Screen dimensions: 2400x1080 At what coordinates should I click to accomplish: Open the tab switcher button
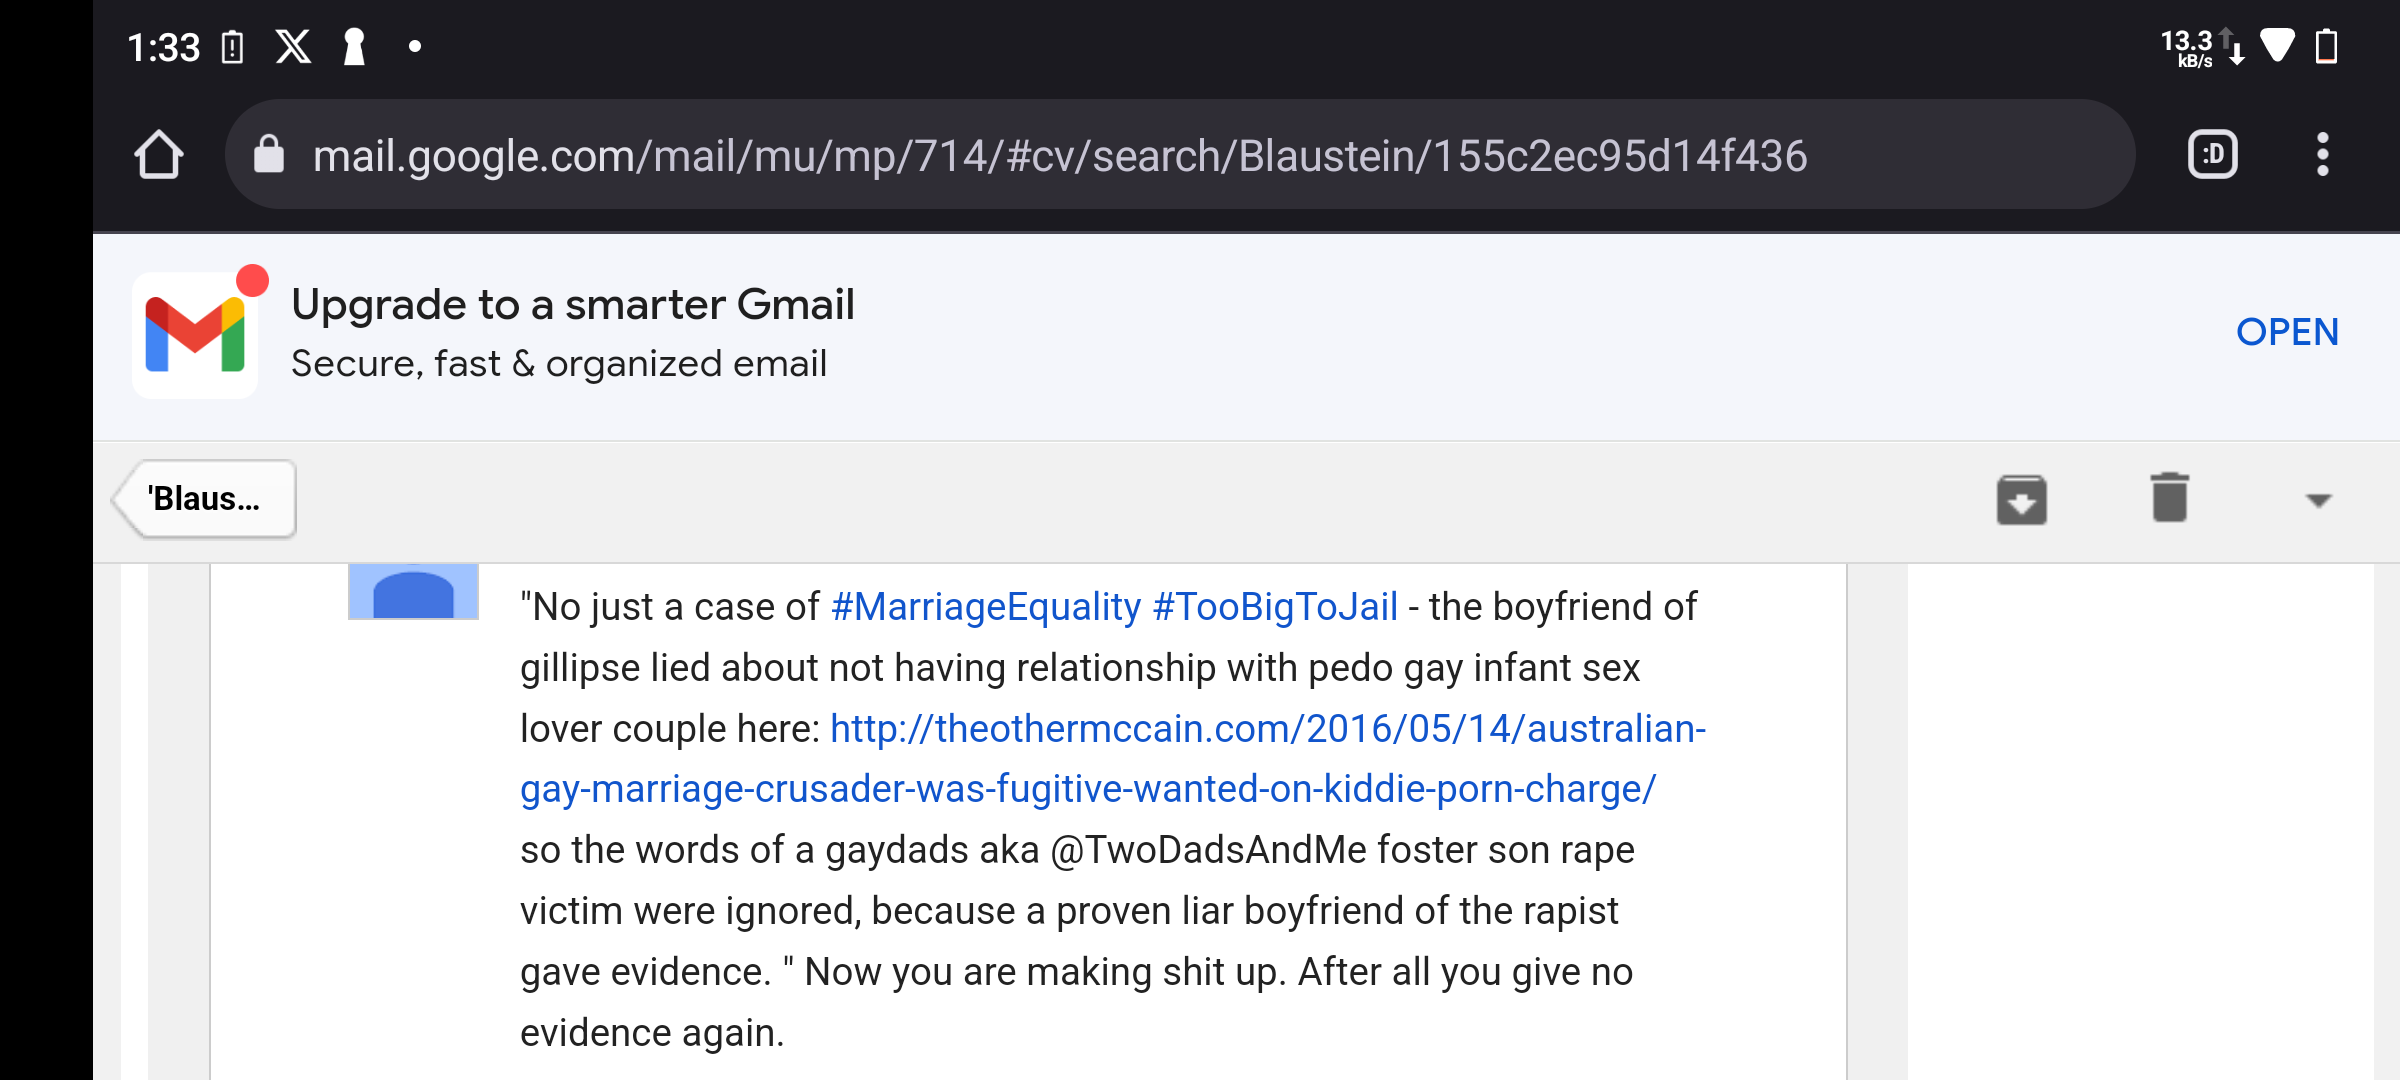coord(2212,155)
